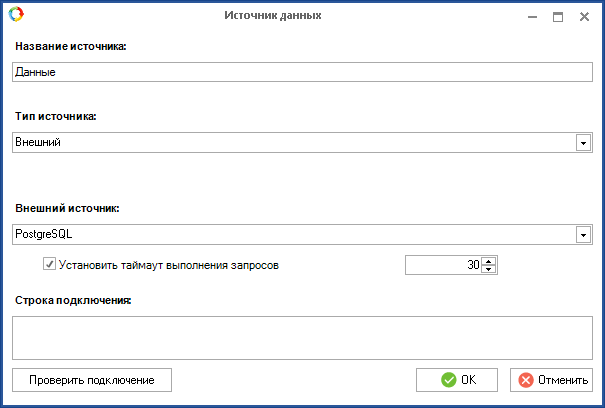Click the Проверить подключение button
This screenshot has height=408, width=605.
point(92,380)
